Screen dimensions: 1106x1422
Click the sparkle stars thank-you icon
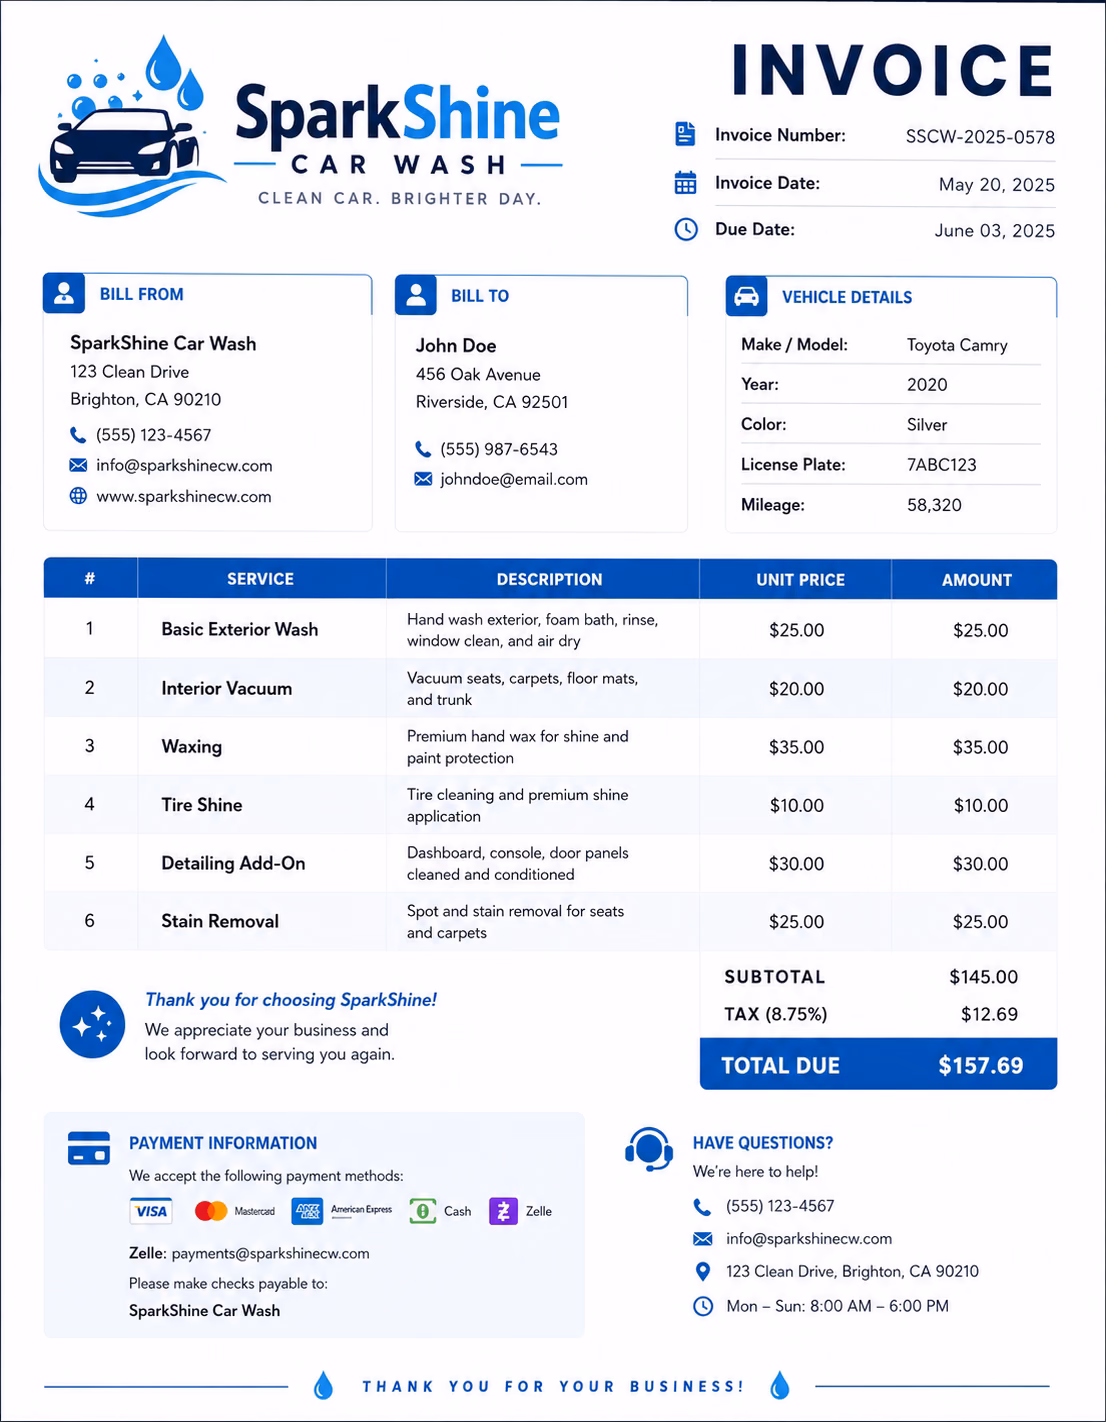pos(92,1024)
